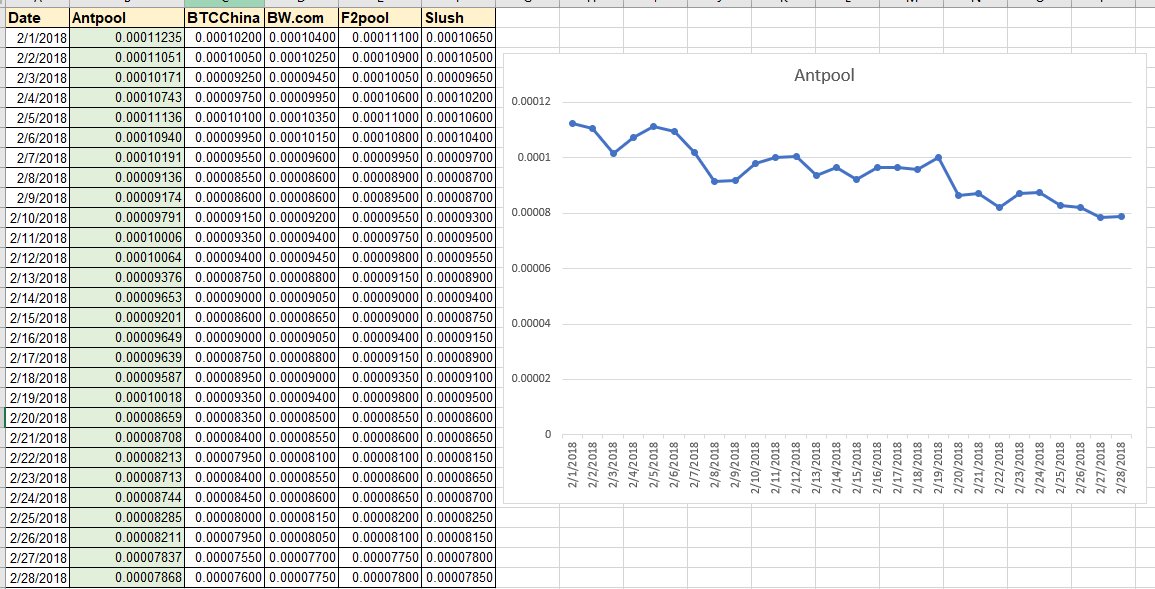
Task: Select the Slush header cell
Action: pos(458,18)
